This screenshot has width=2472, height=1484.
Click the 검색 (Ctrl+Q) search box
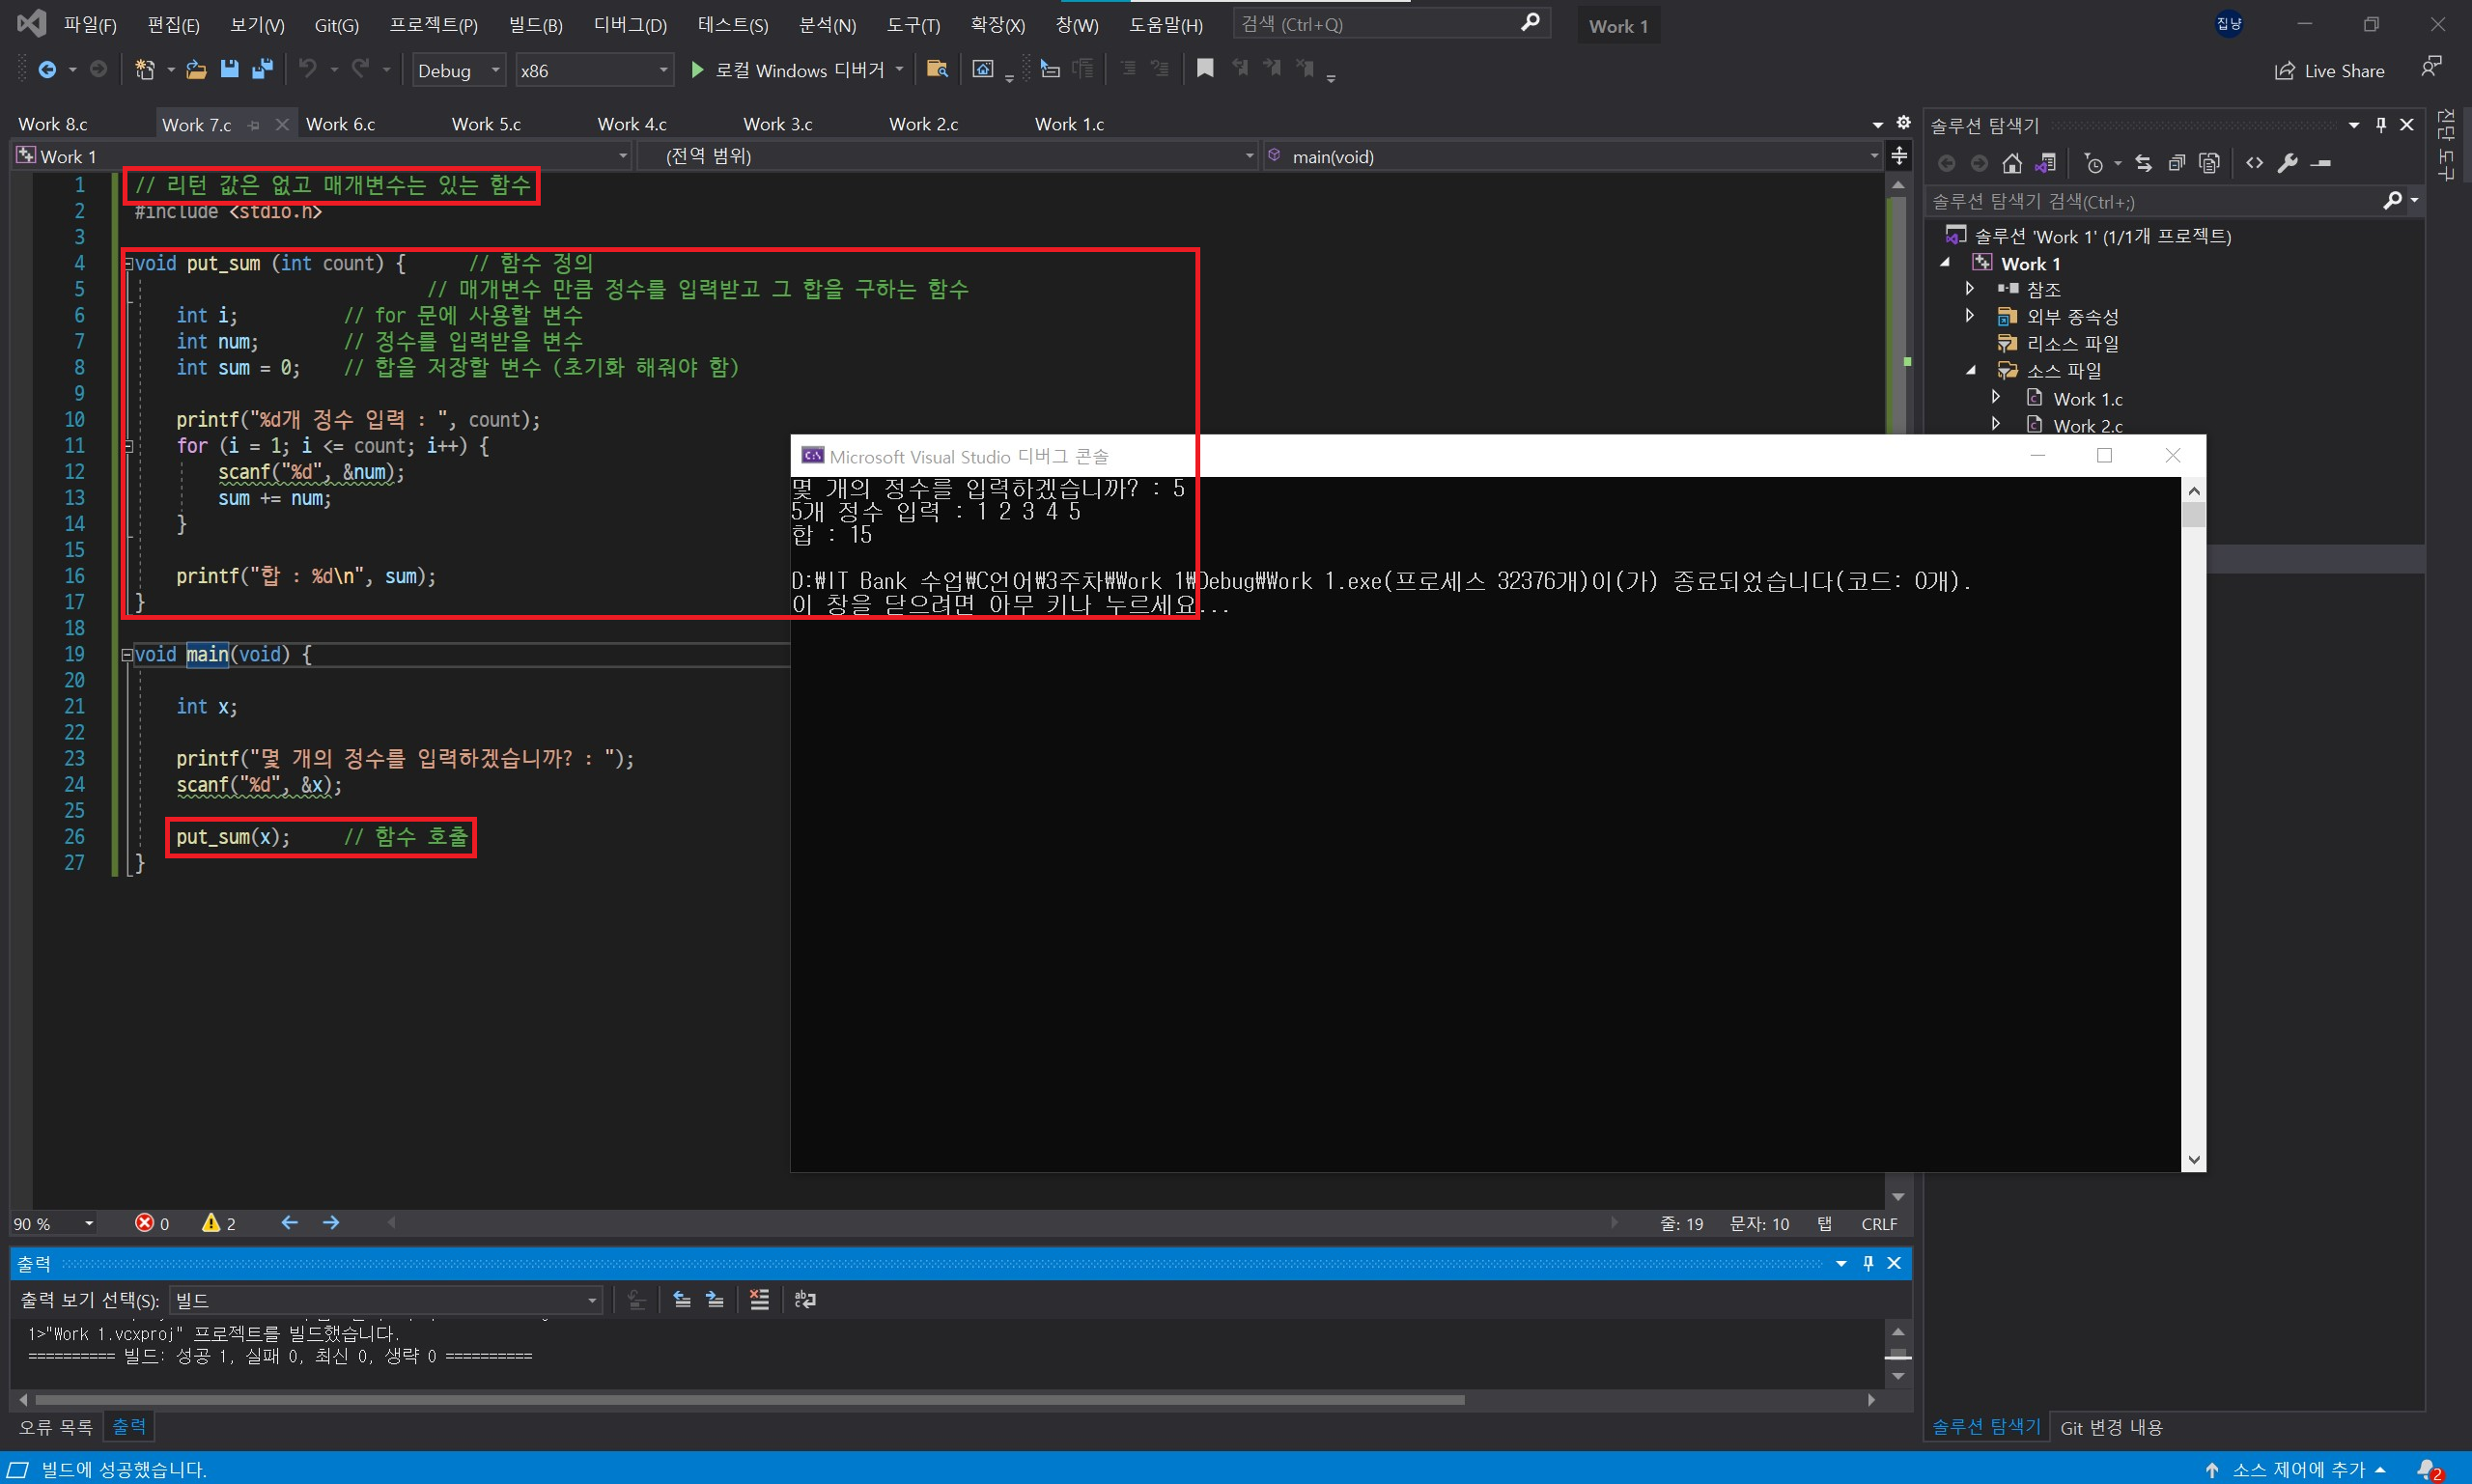point(1380,24)
